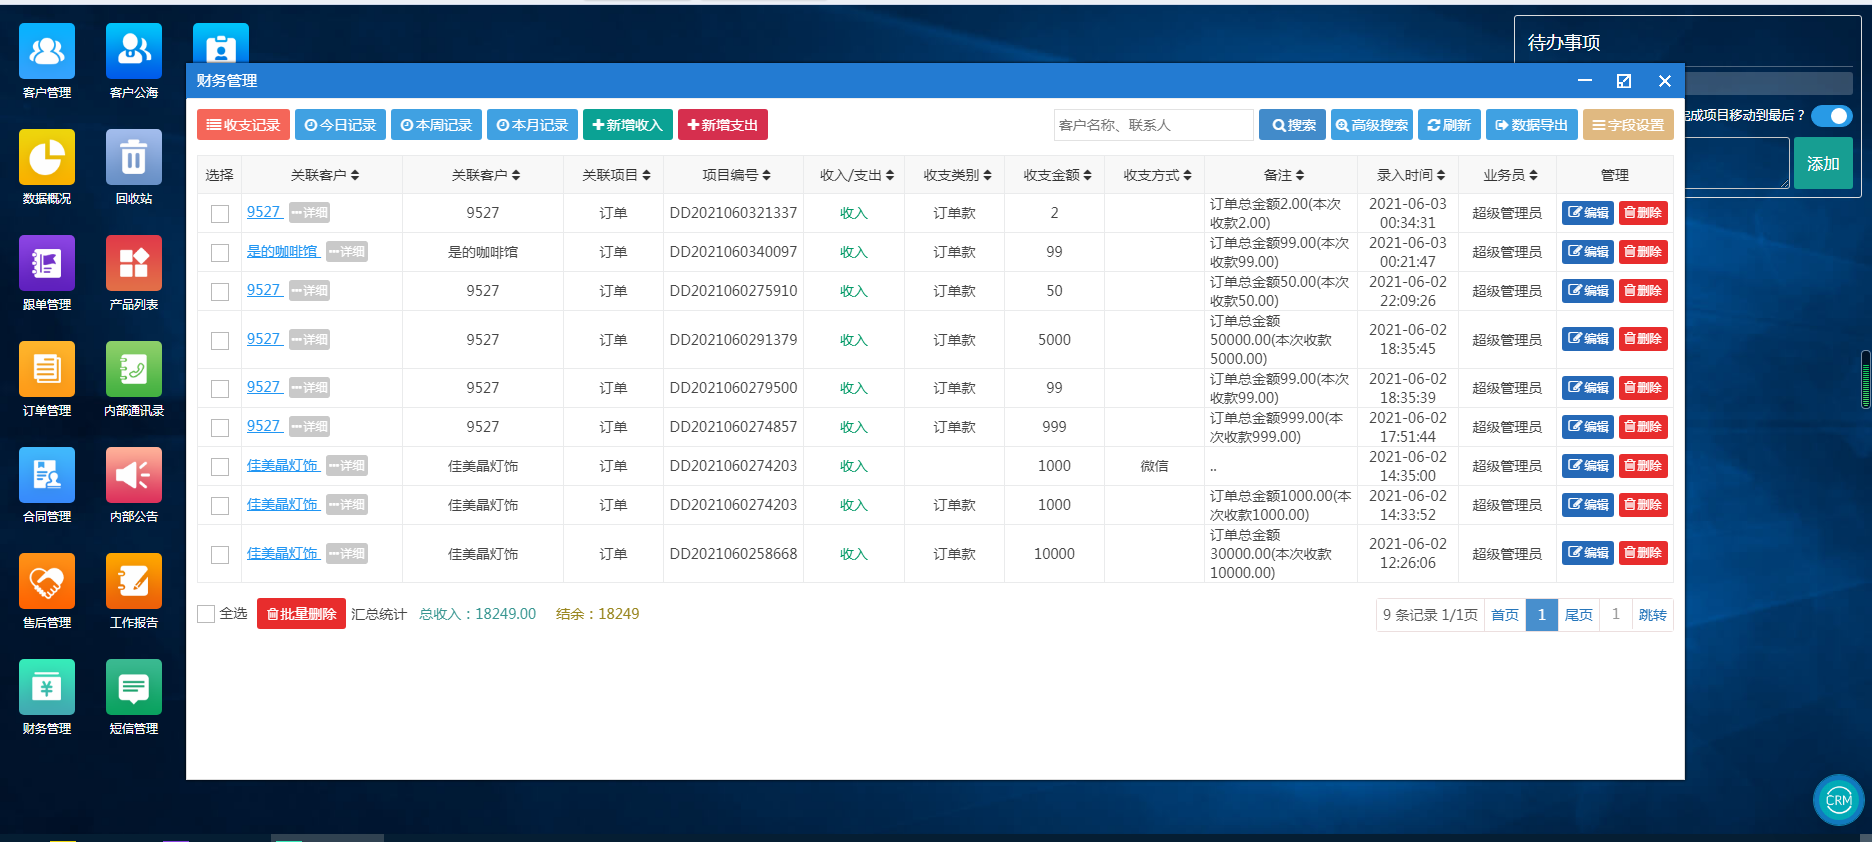Toggle the blue switch in 待办事项 panel
Image resolution: width=1872 pixels, height=842 pixels.
point(1831,116)
